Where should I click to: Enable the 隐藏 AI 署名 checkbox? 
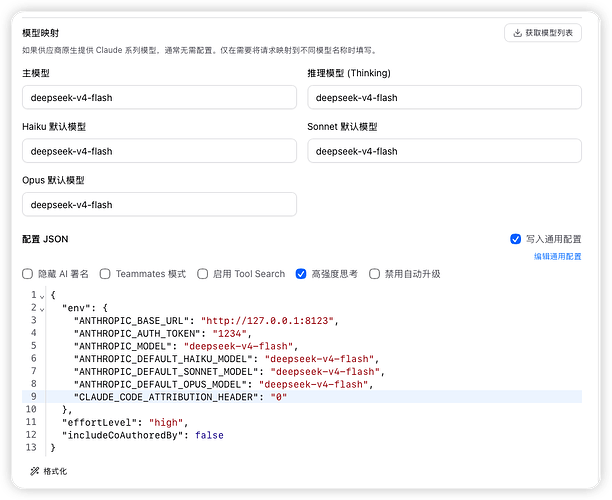click(x=27, y=274)
